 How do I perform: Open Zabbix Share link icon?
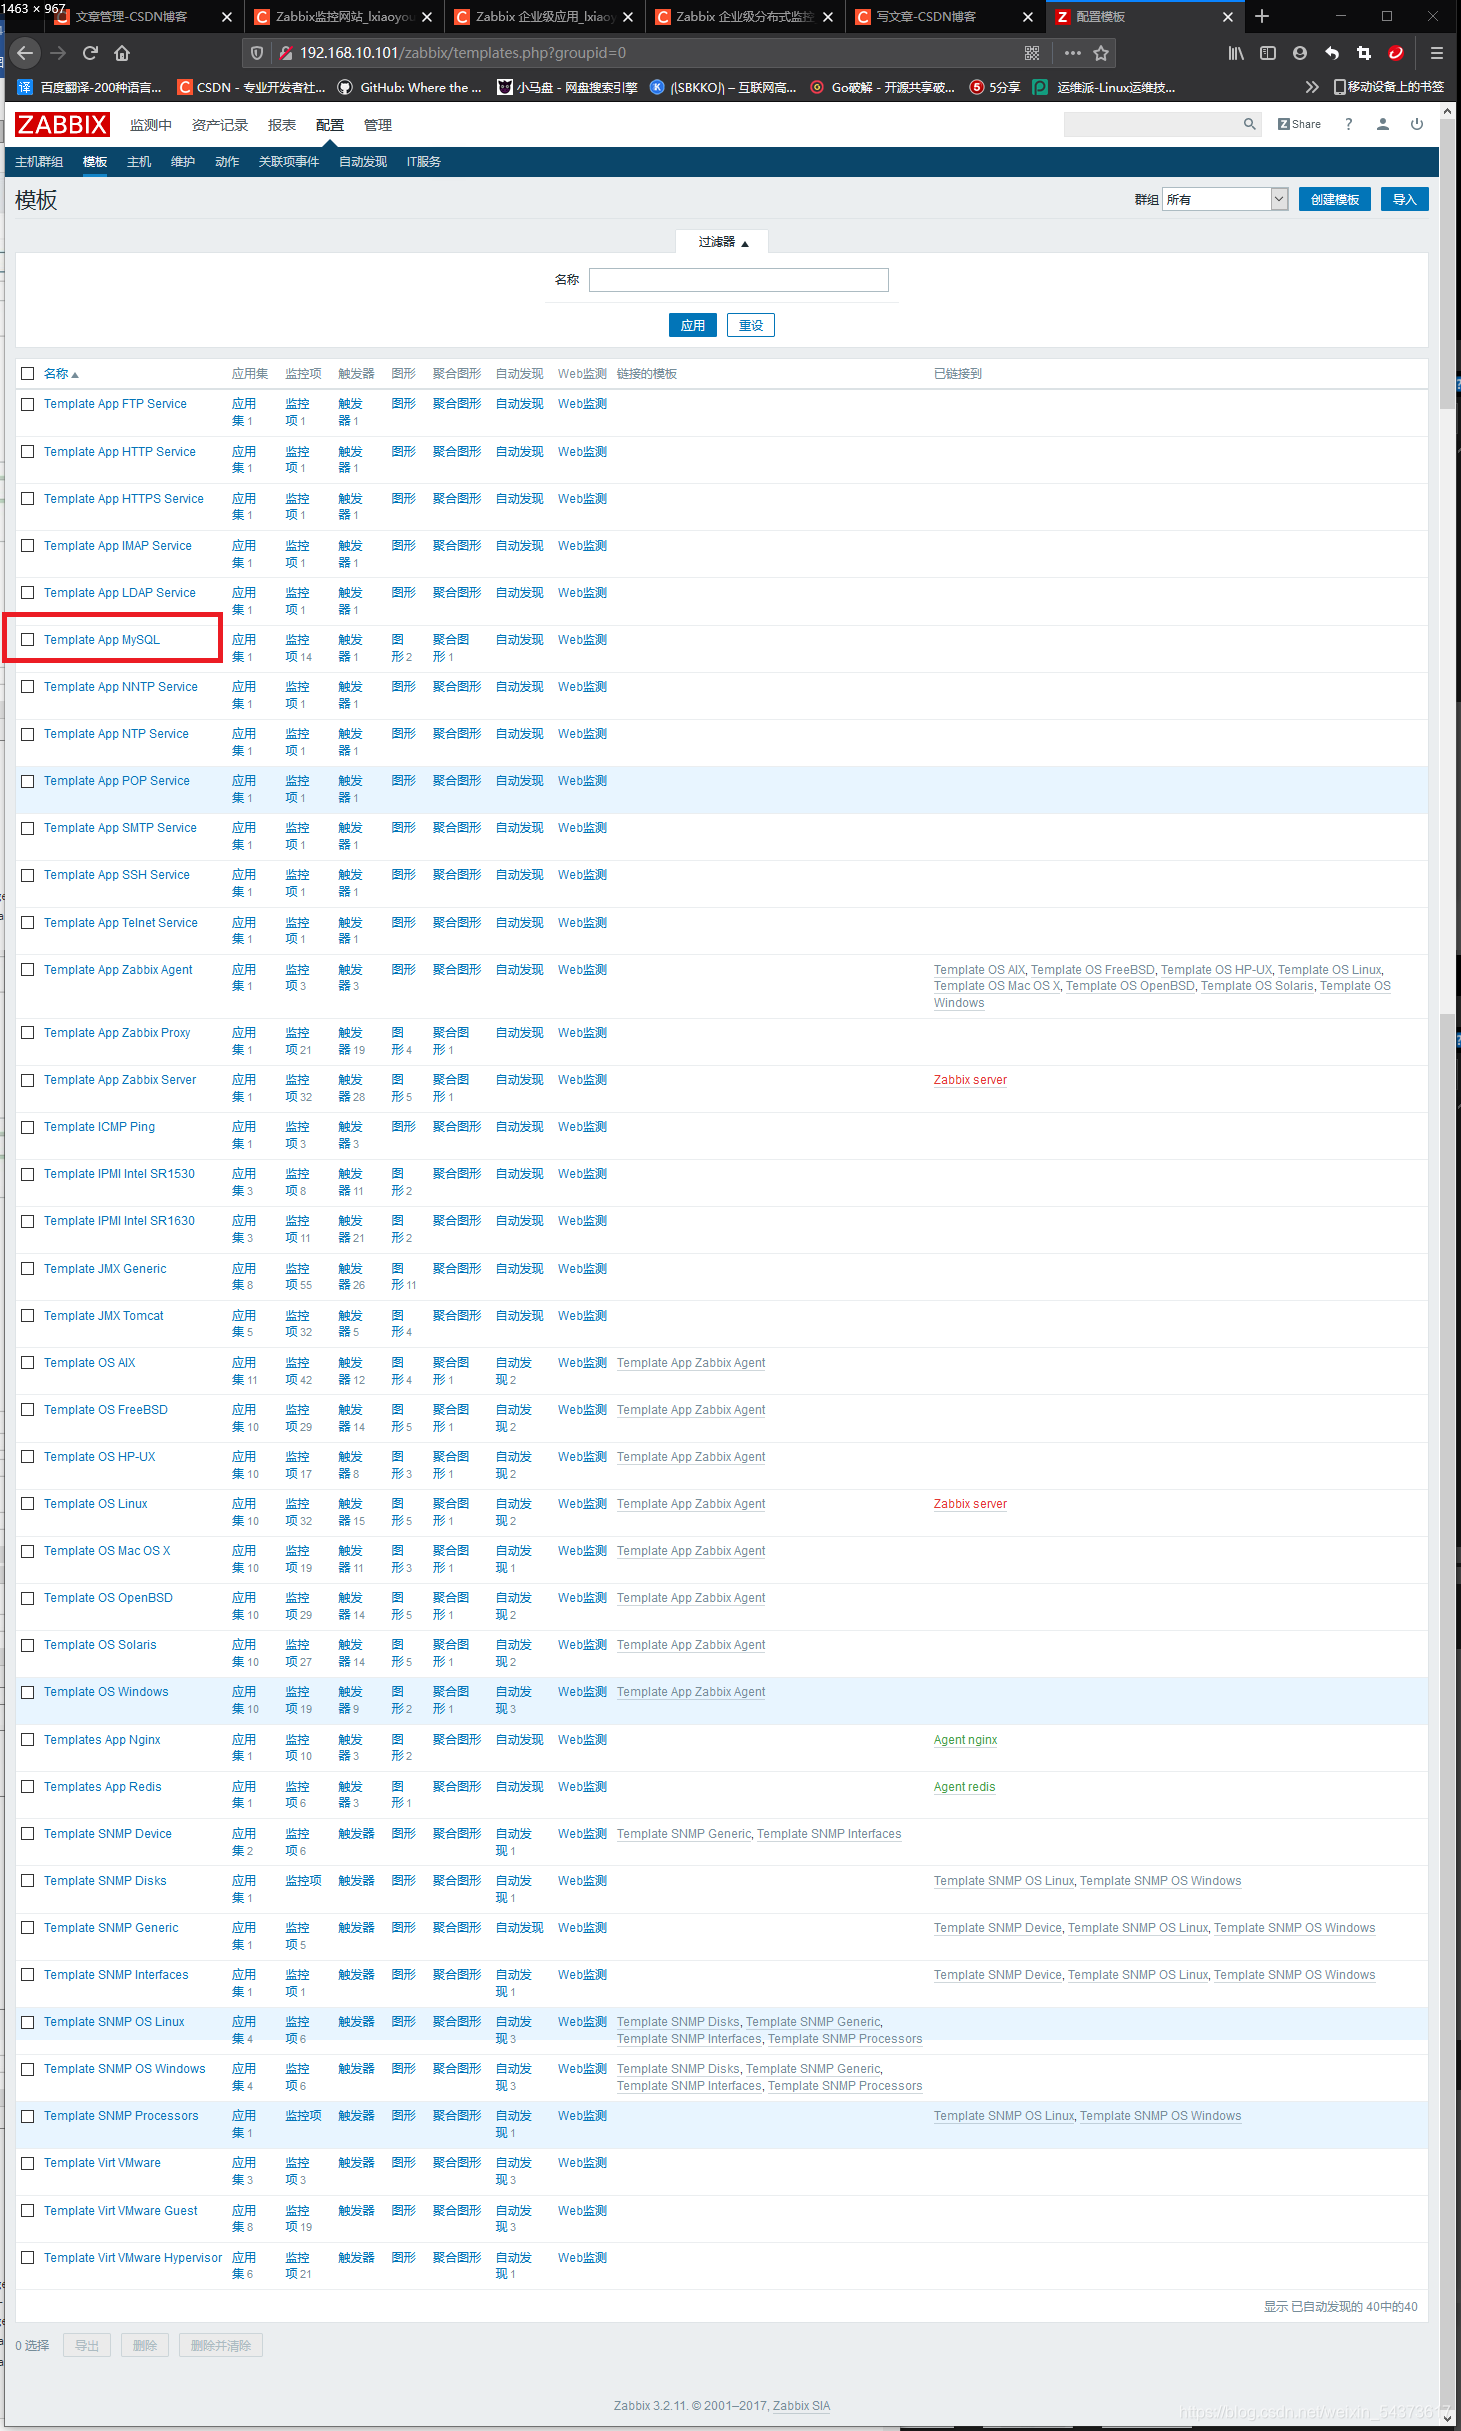(x=1300, y=124)
